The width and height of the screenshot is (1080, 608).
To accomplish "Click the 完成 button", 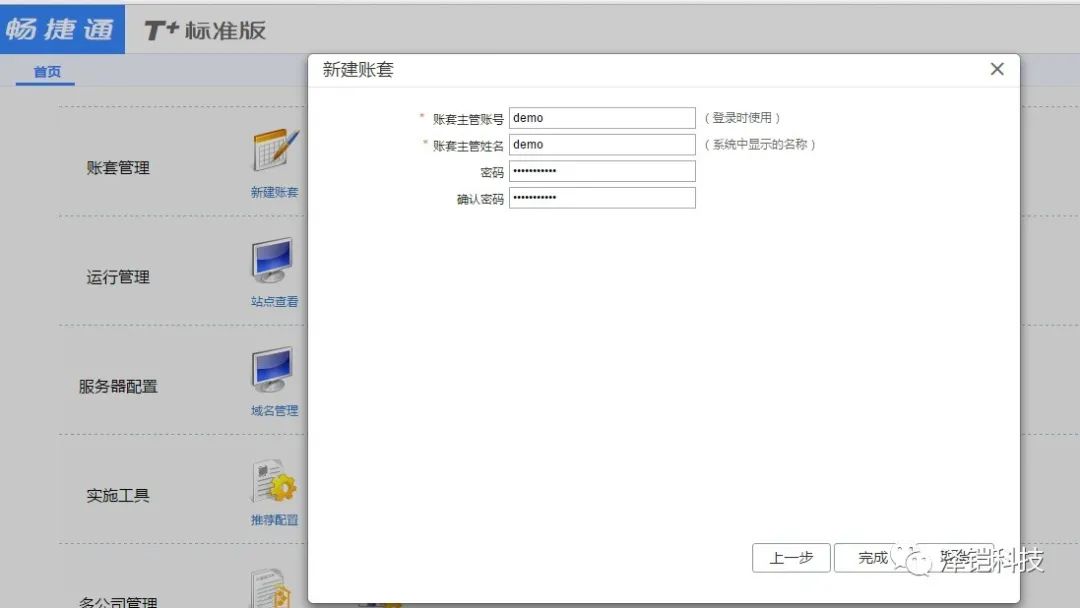I will 873,558.
